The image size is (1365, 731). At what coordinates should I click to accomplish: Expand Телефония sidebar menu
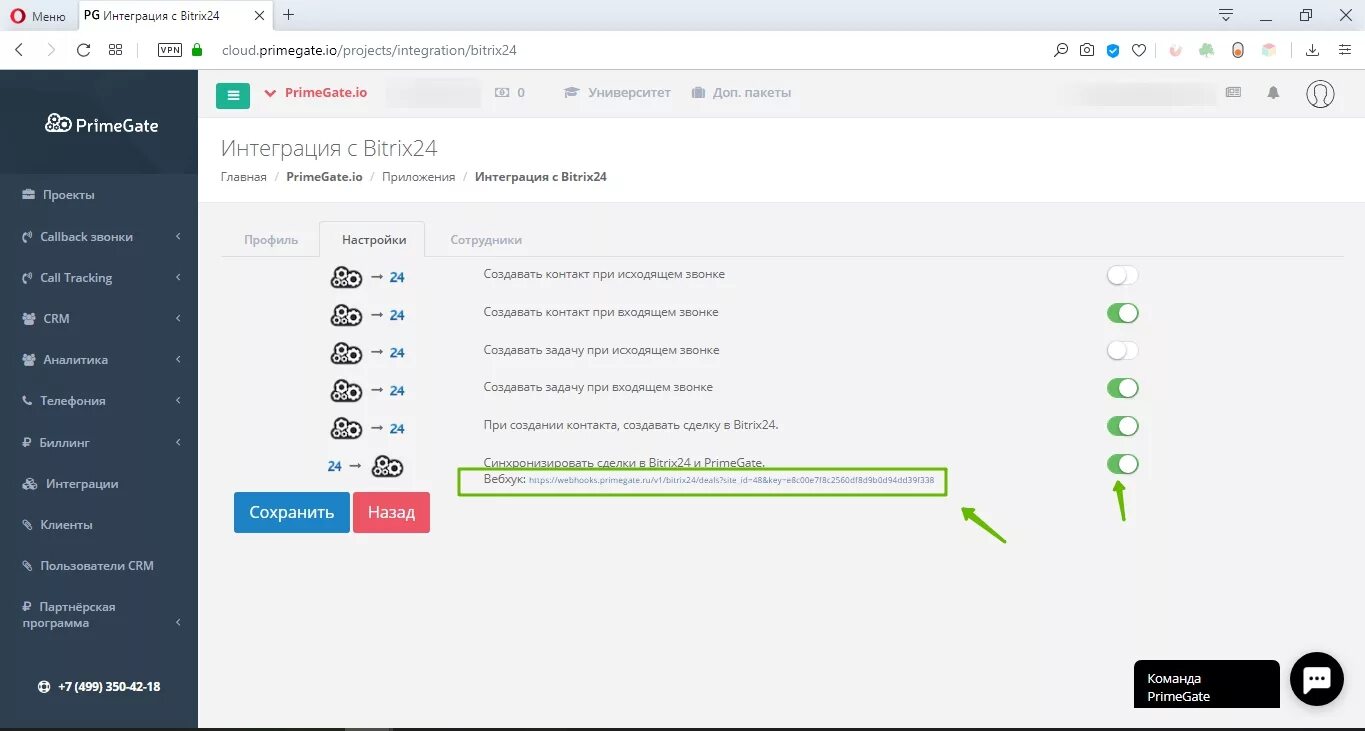[x=99, y=401]
